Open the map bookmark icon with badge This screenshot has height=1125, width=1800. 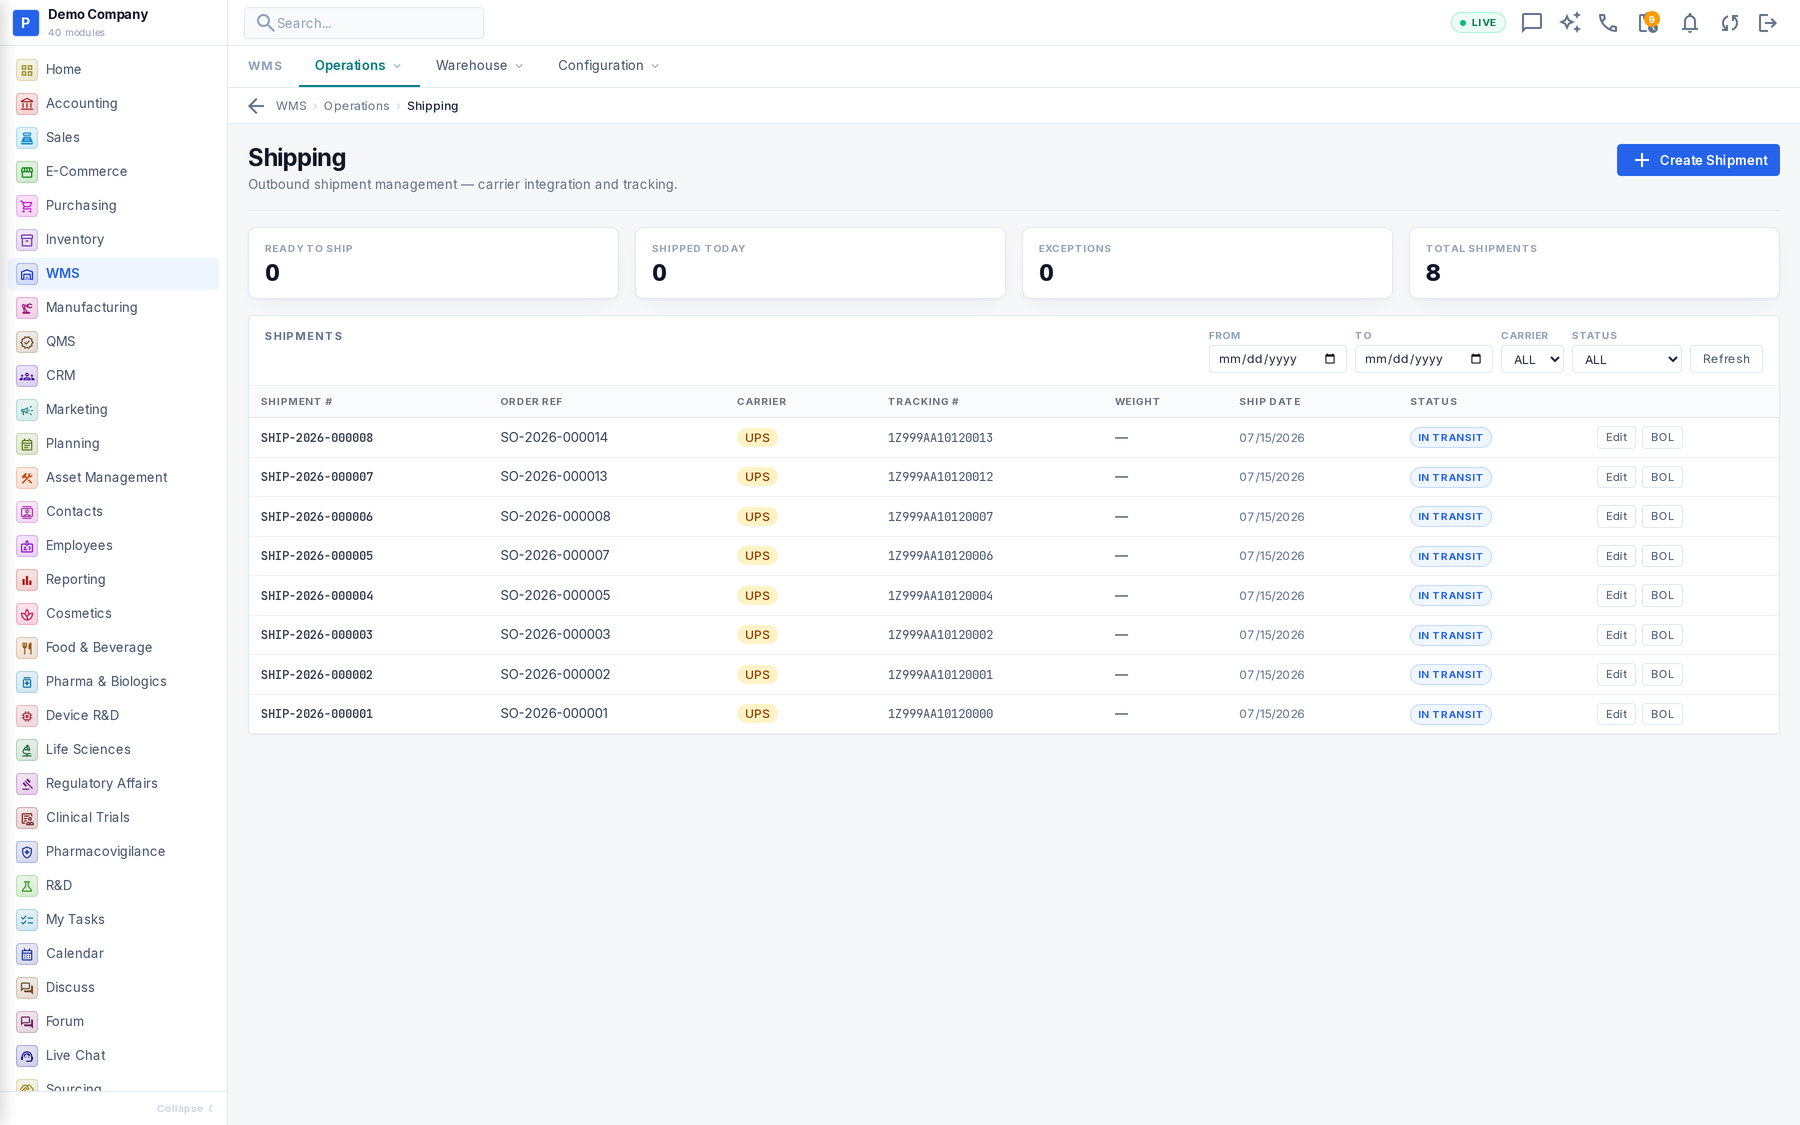(x=1648, y=22)
